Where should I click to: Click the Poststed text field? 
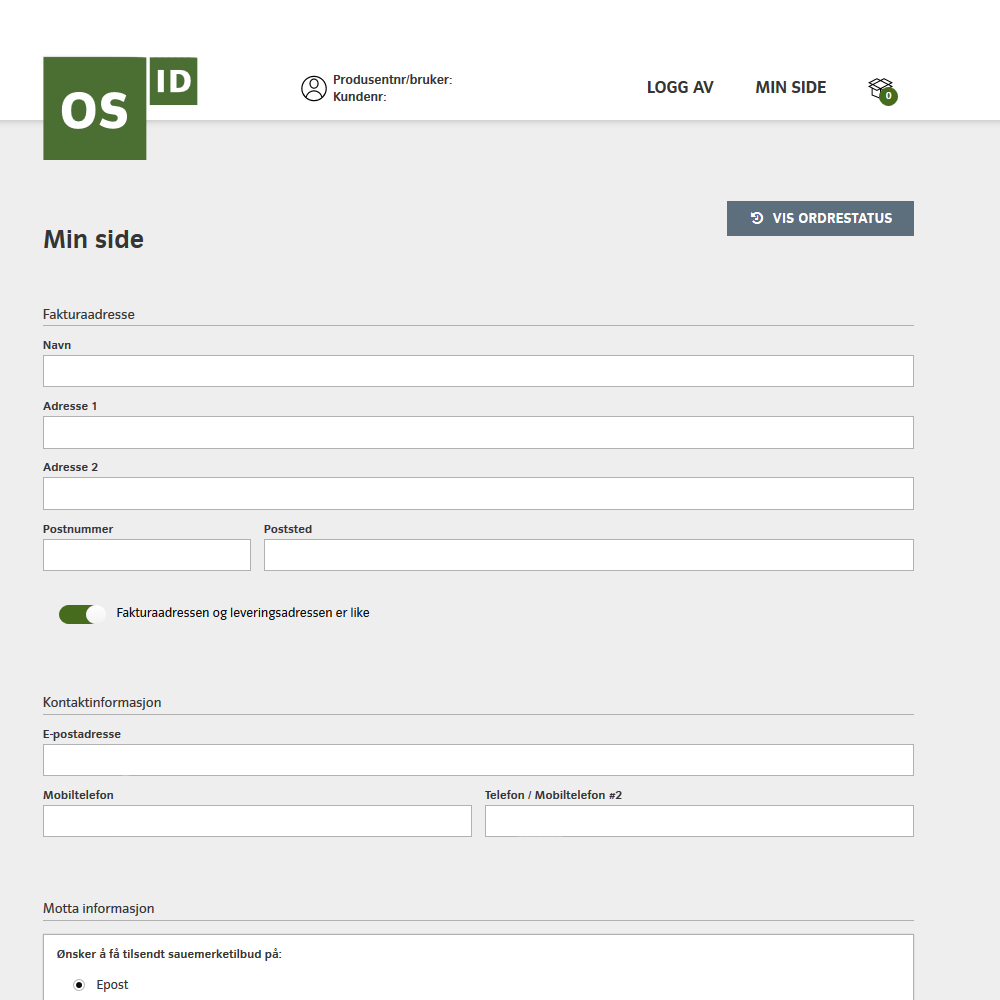(588, 555)
